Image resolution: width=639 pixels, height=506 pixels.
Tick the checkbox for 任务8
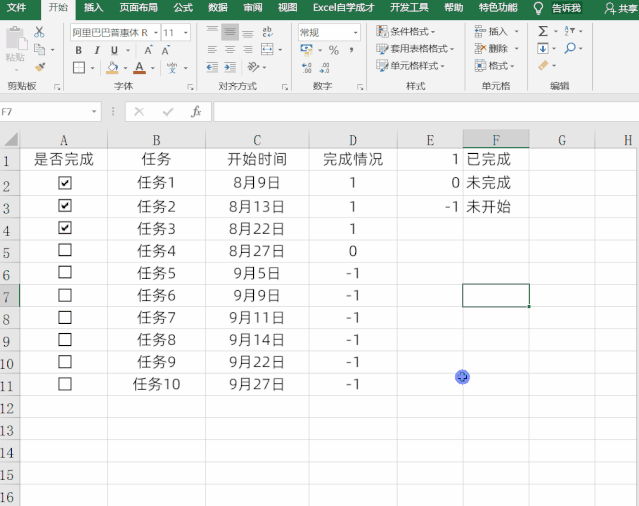tap(65, 339)
